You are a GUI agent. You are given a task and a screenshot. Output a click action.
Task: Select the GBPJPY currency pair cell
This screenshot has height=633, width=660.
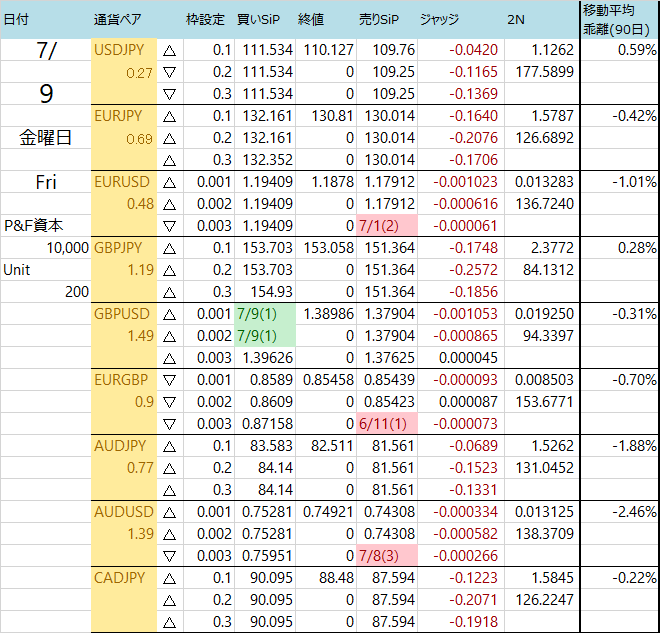124,248
